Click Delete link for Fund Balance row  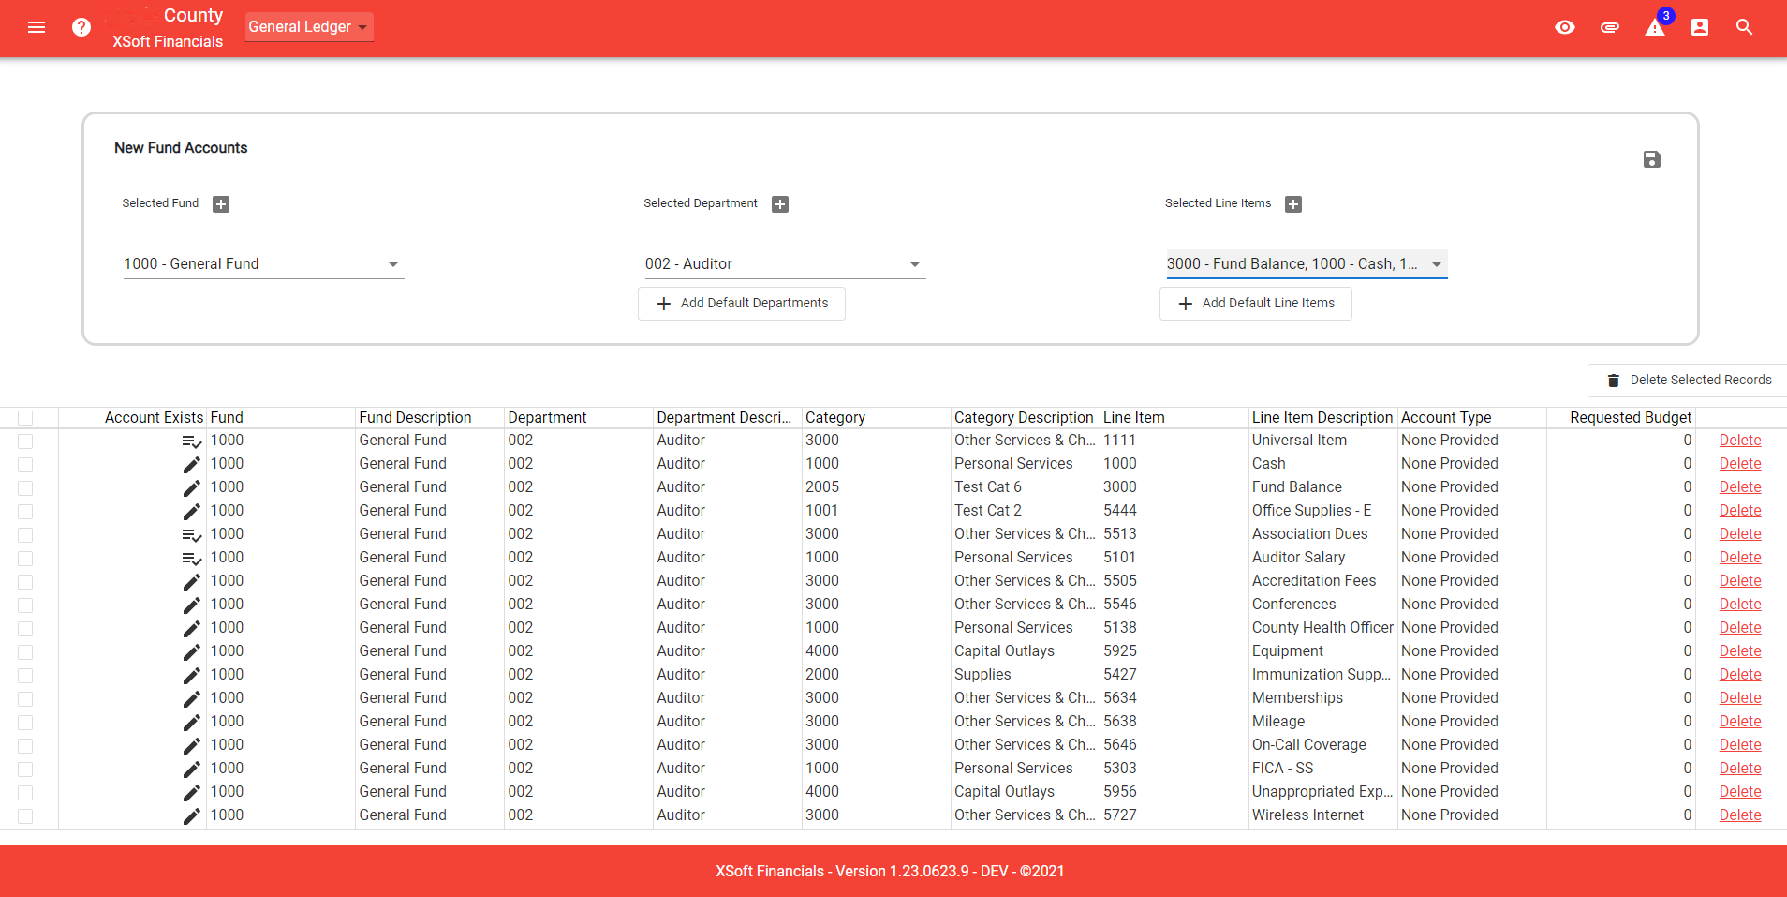[1740, 487]
